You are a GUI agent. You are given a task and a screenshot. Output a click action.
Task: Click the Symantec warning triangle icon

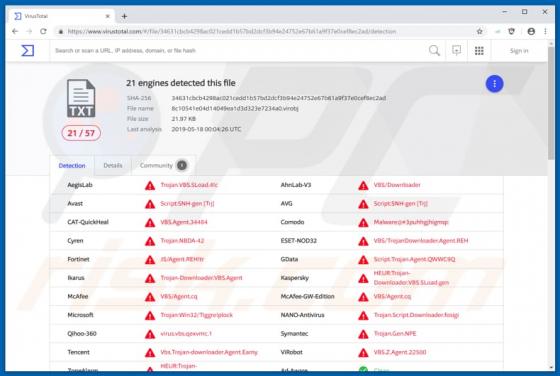coord(363,334)
